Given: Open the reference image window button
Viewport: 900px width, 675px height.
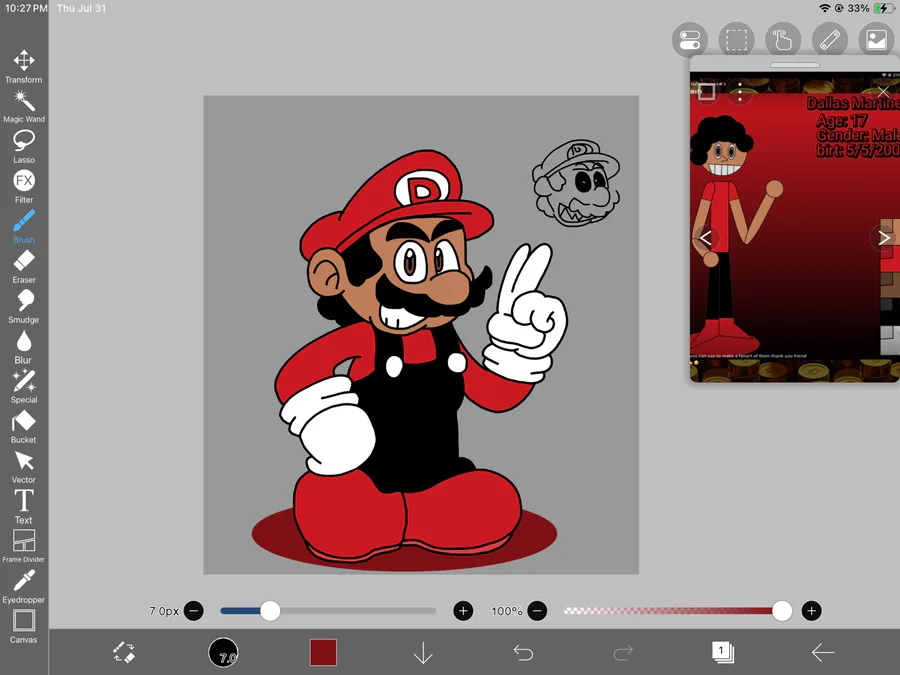Looking at the screenshot, I should click(876, 40).
